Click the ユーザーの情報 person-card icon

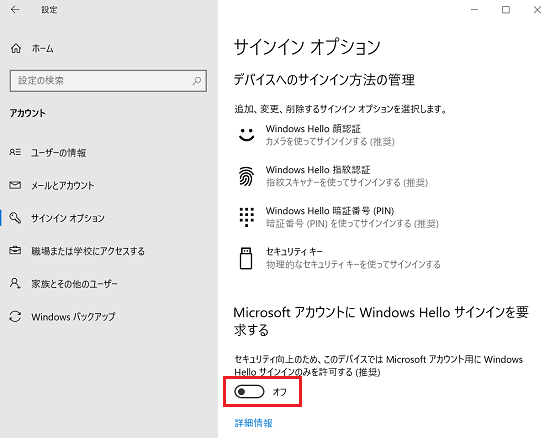click(x=15, y=152)
